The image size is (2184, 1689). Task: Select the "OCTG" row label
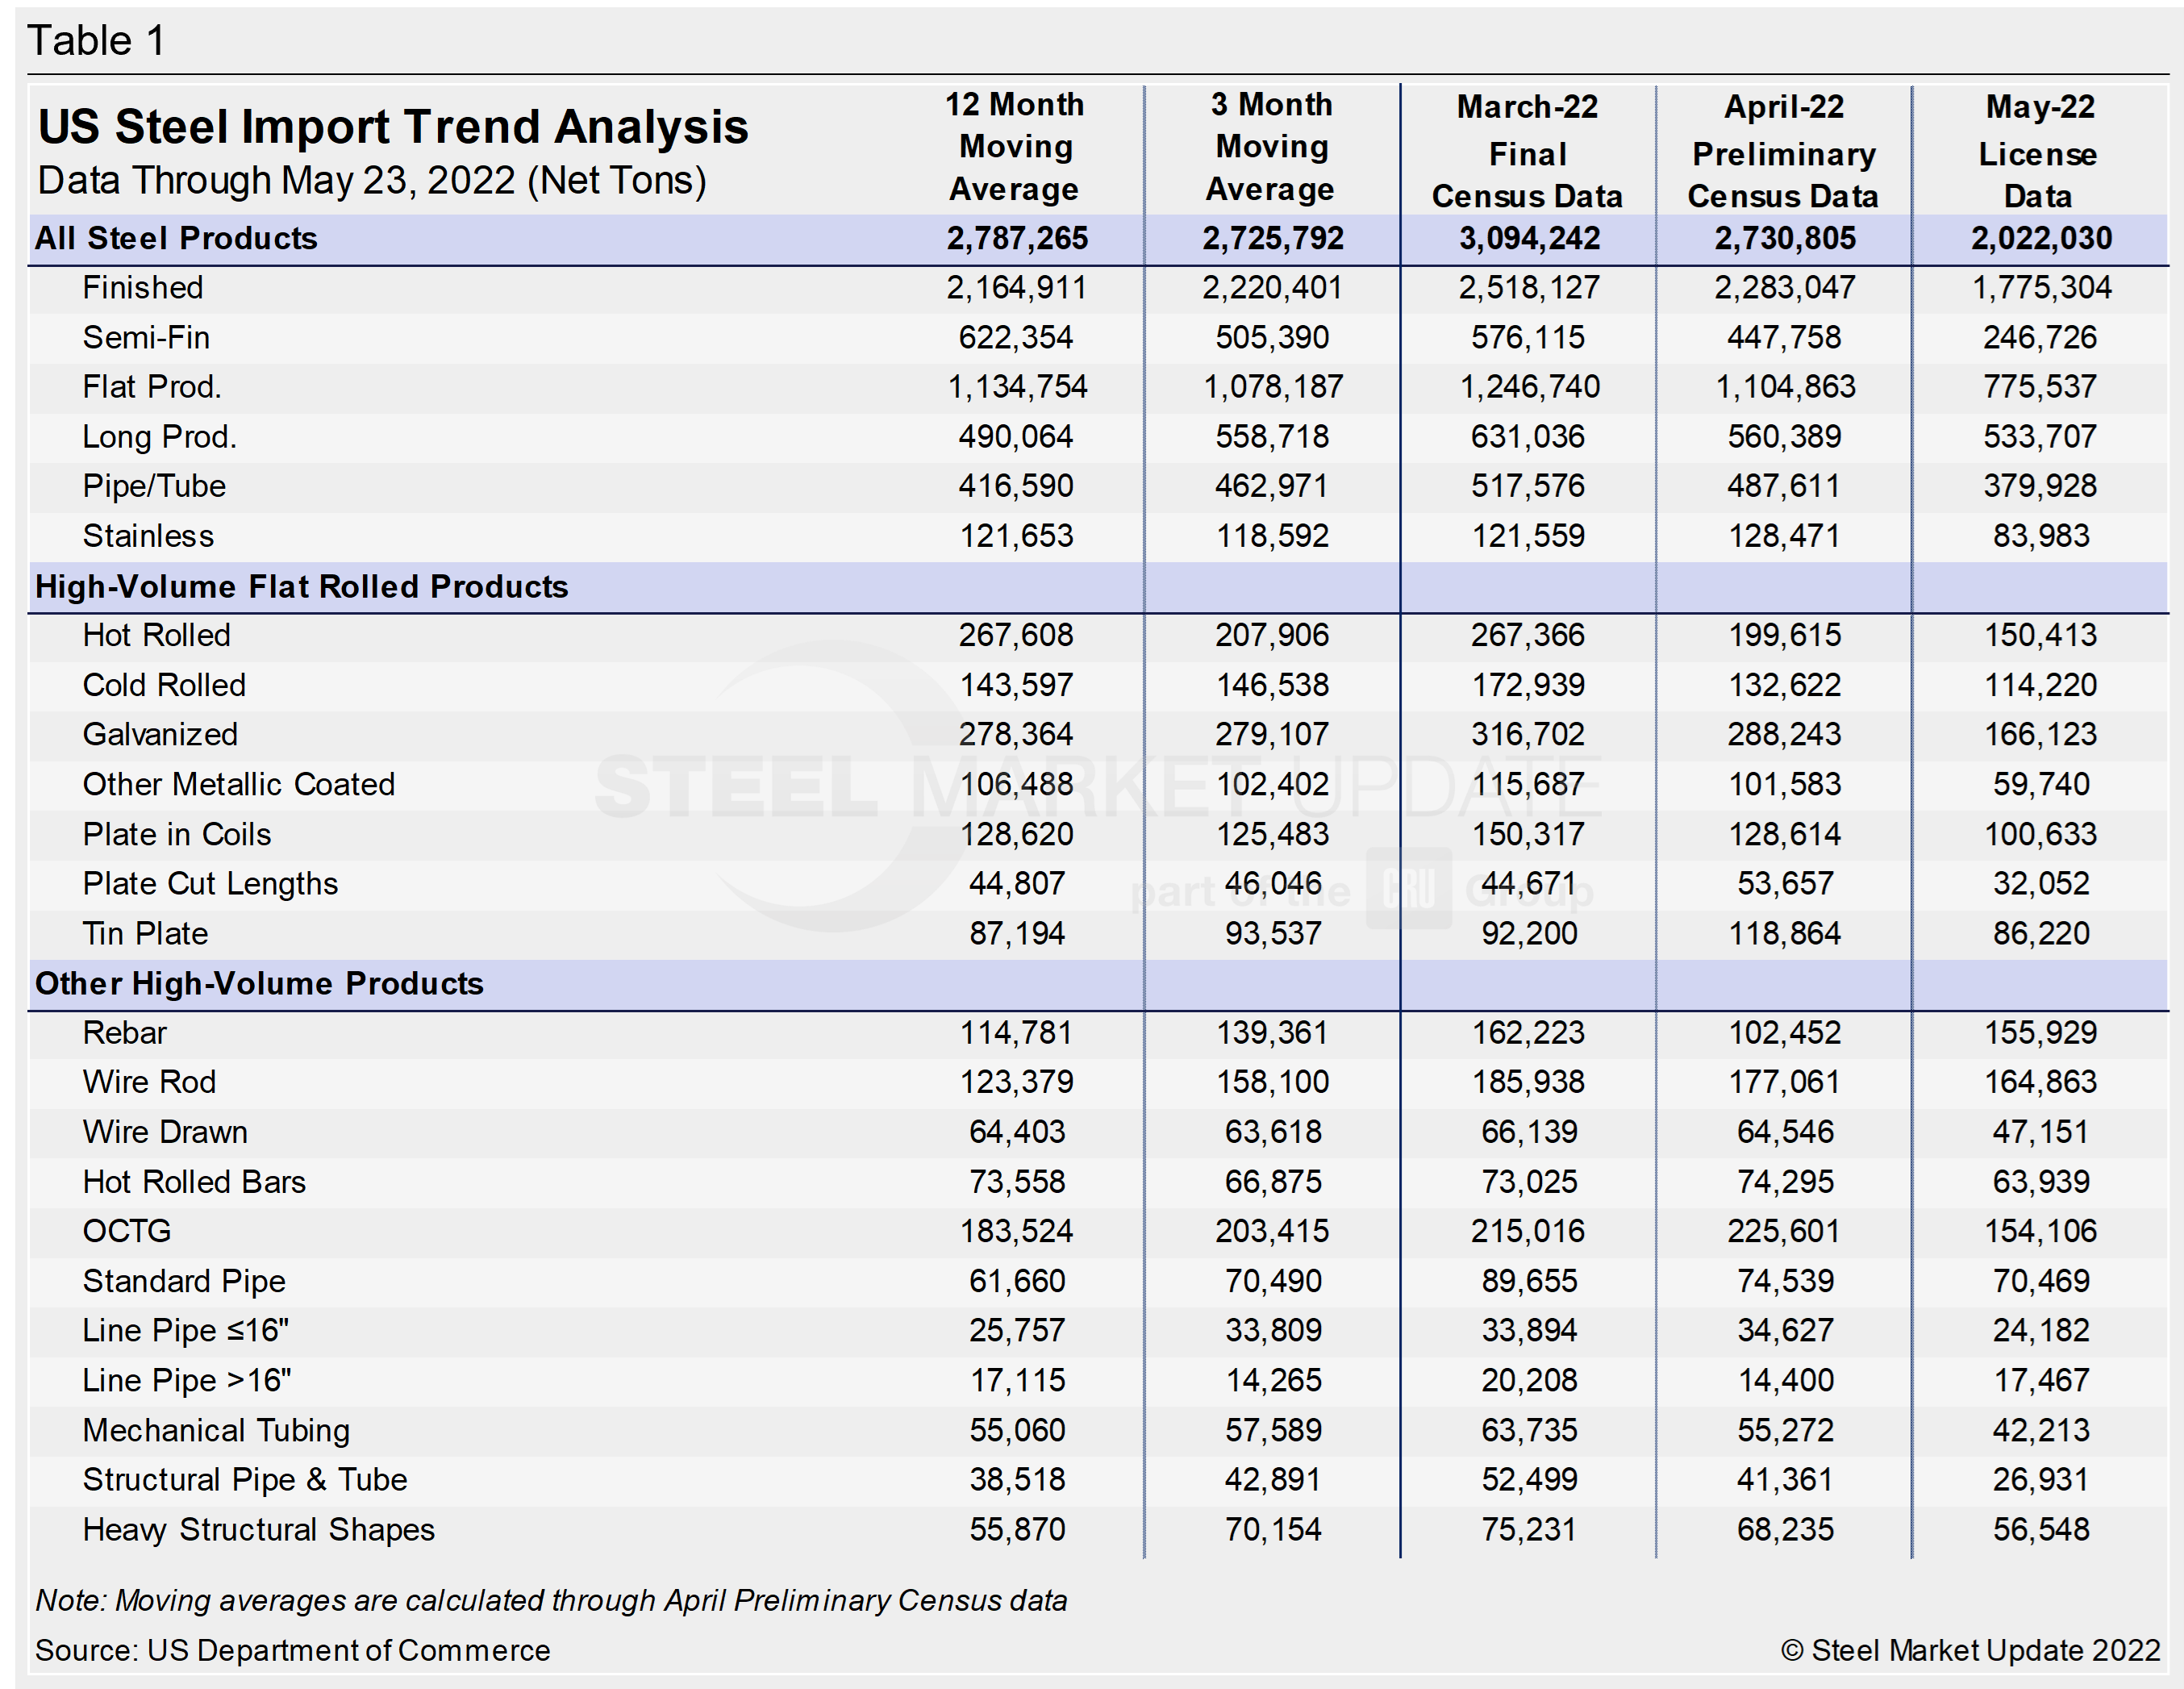tap(127, 1231)
